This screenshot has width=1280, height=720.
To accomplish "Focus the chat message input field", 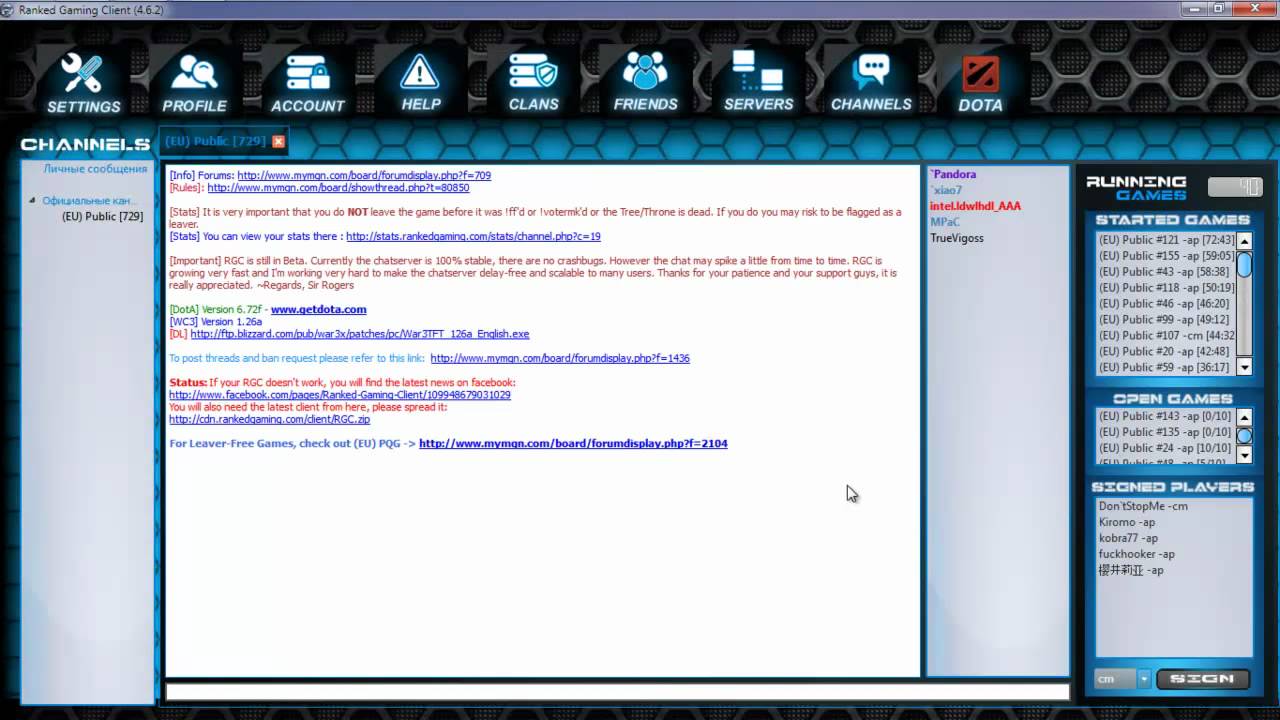I will tap(617, 692).
